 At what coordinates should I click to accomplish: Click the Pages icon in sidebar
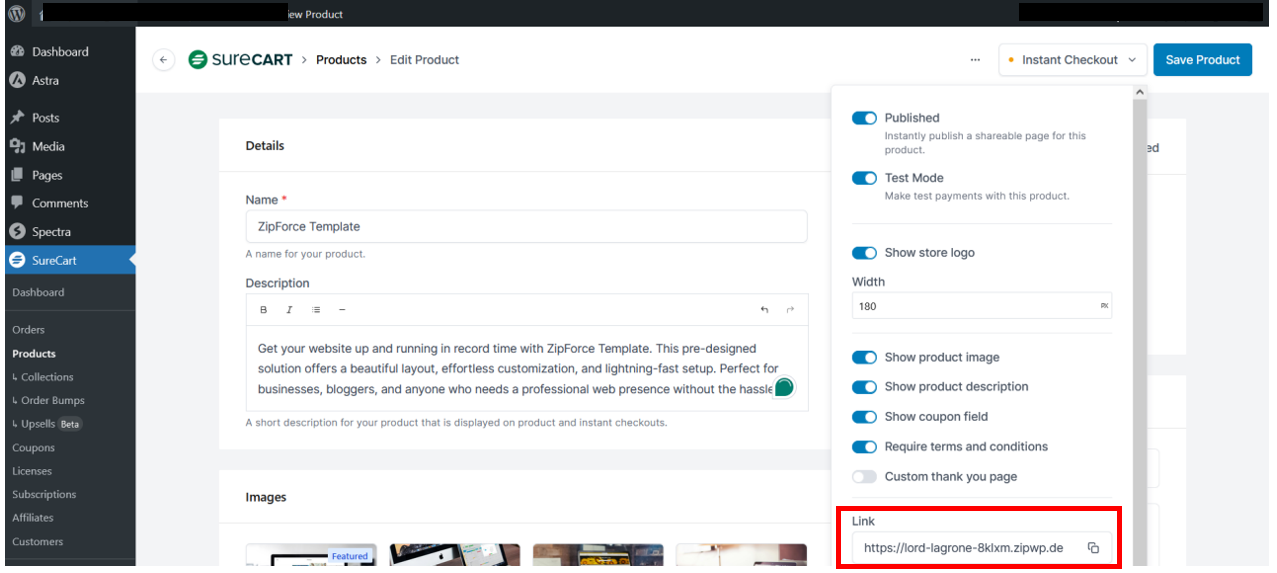17,175
